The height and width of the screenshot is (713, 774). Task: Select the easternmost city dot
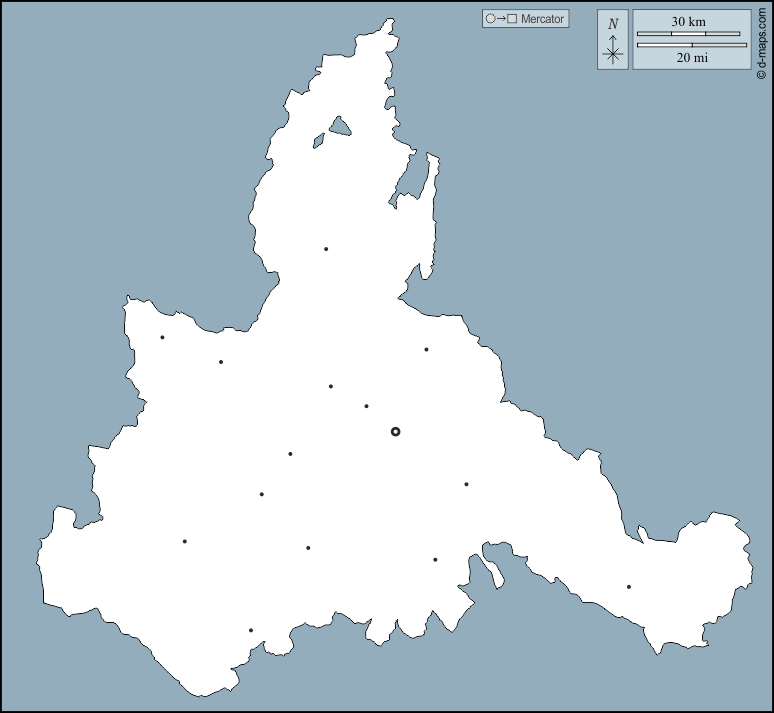(629, 587)
